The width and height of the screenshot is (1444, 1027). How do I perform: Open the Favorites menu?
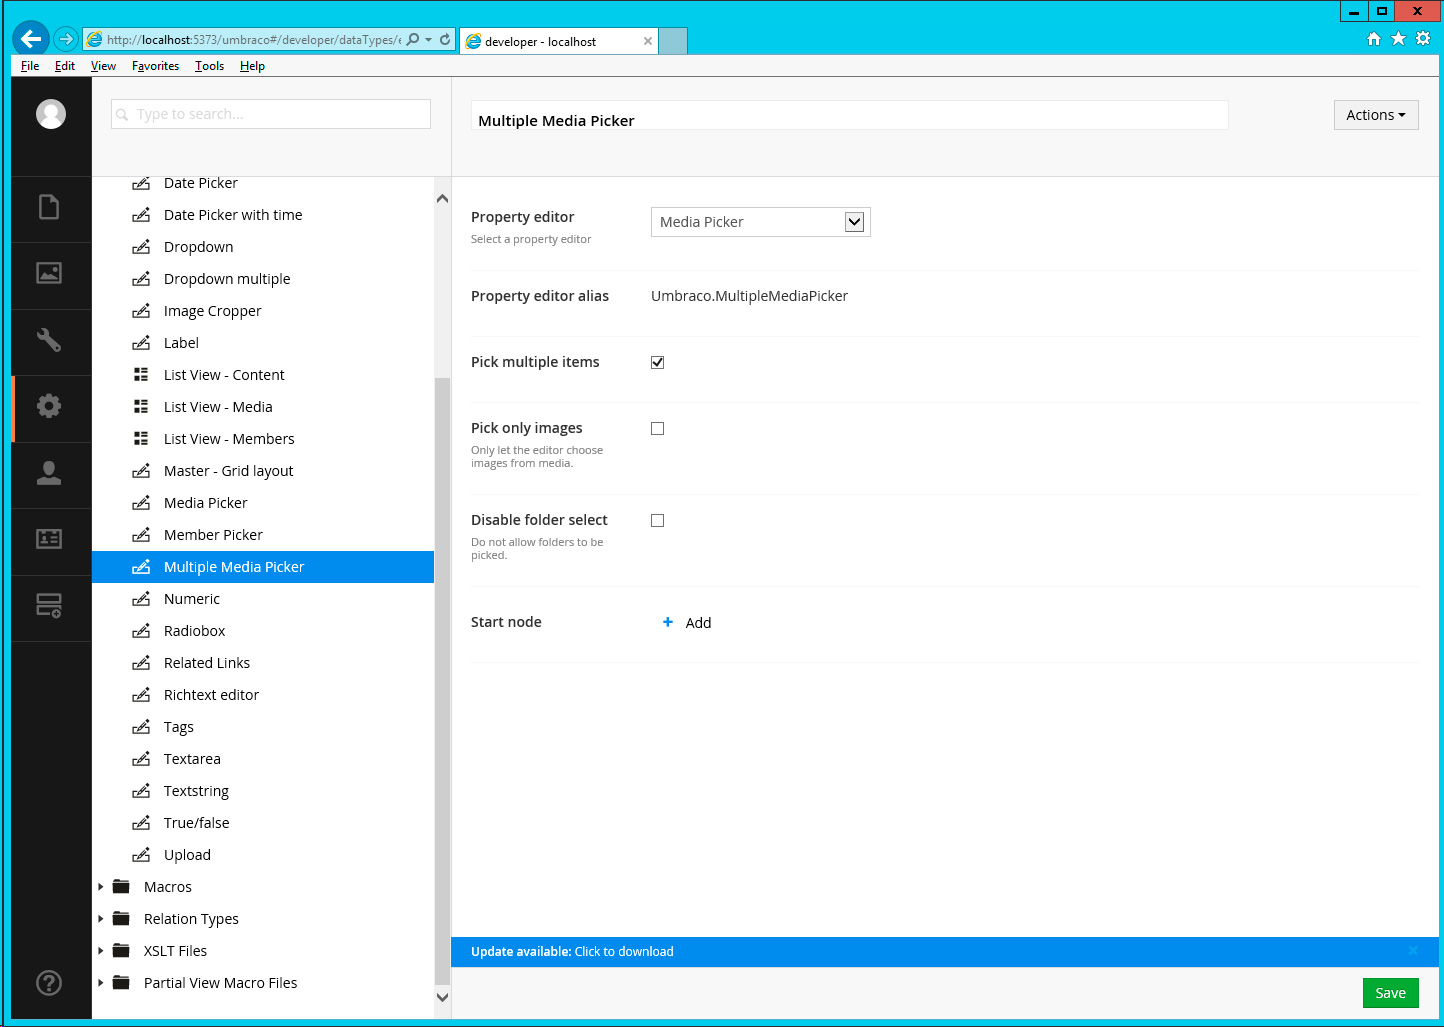pyautogui.click(x=156, y=66)
